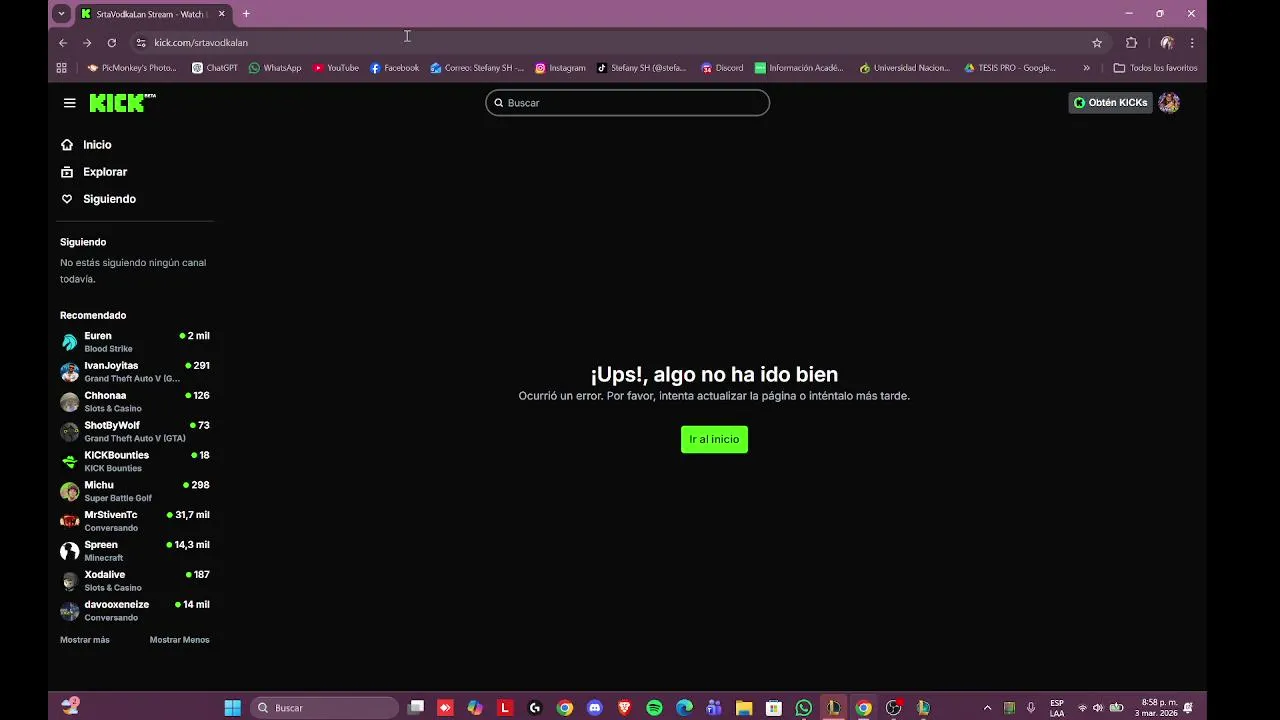Open Información Académica bookmark
Viewport: 1280px width, 720px height.
(799, 68)
